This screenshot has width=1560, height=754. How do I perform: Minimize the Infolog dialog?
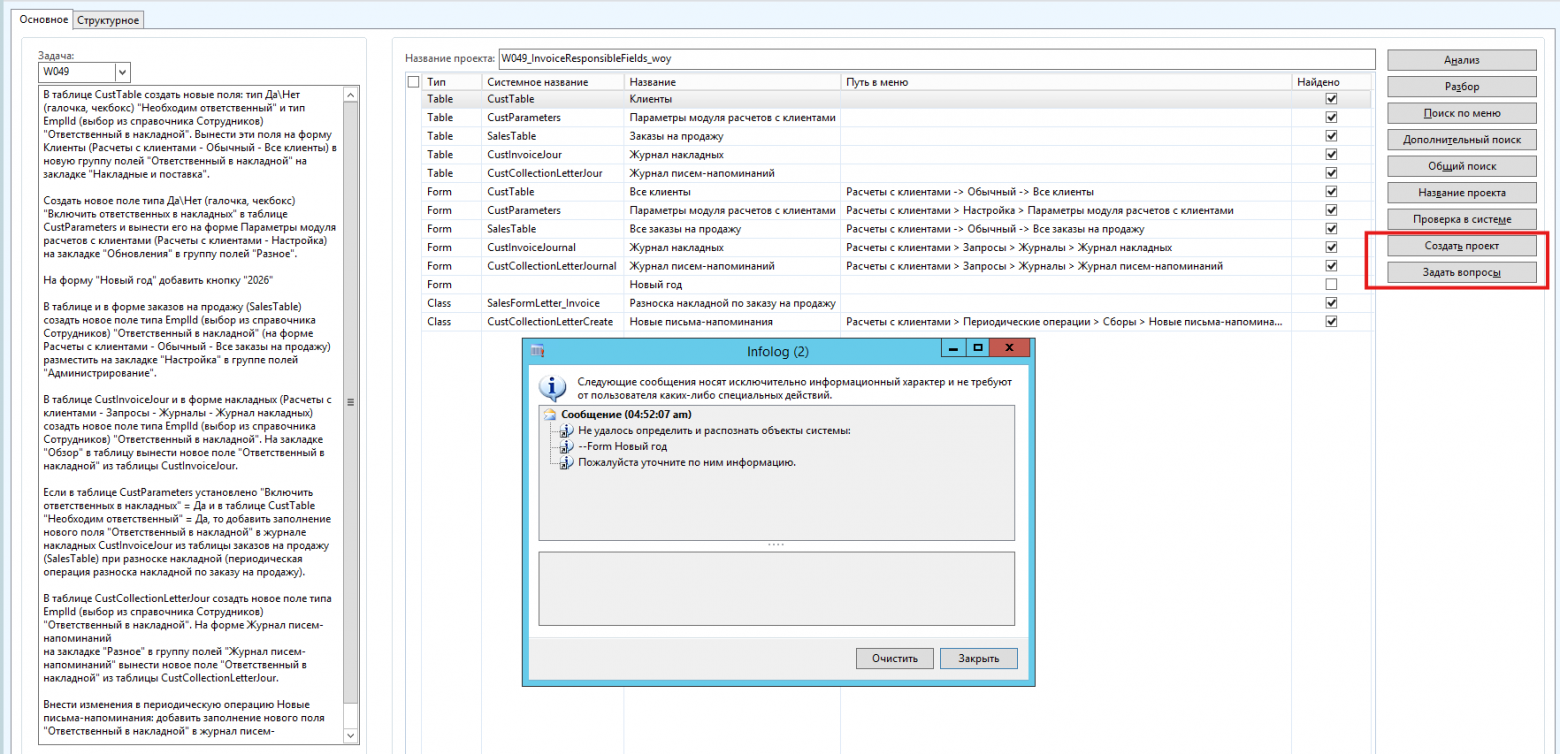[954, 348]
